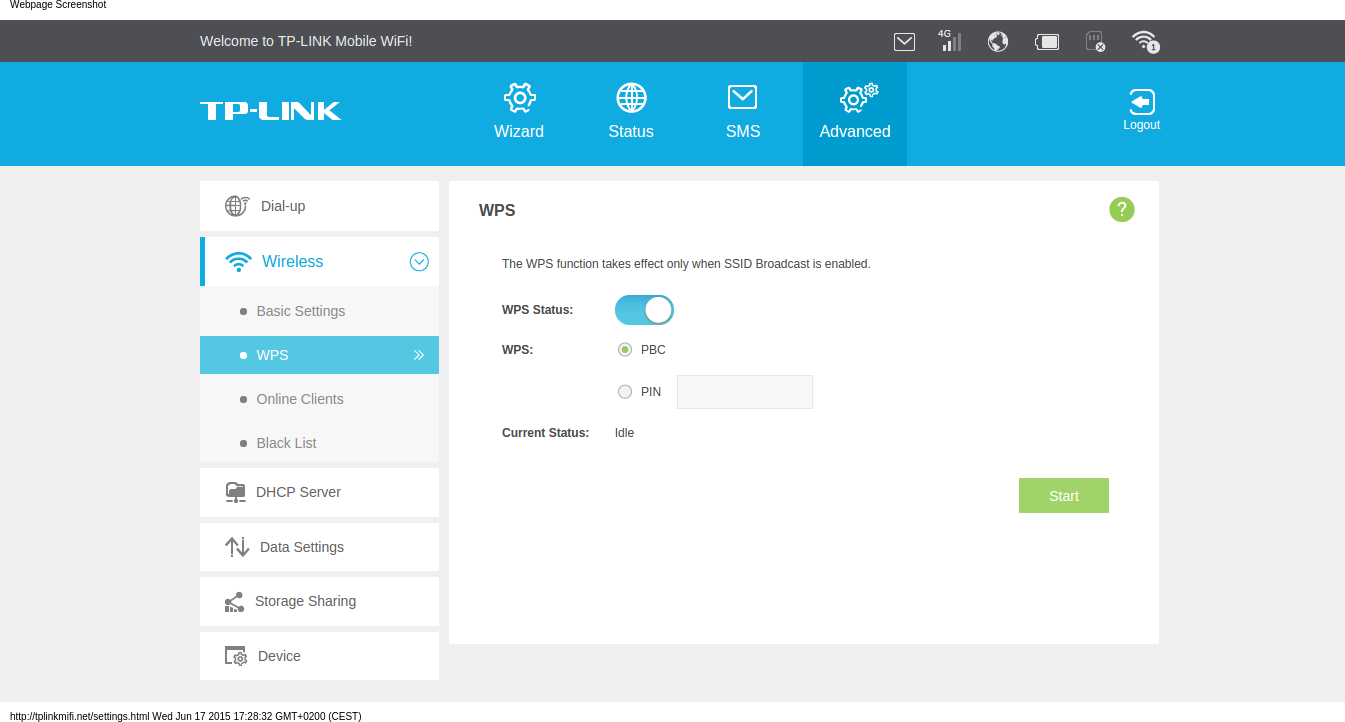Select the PIN radio button
Screen dimensions: 1345x722
pyautogui.click(x=625, y=392)
